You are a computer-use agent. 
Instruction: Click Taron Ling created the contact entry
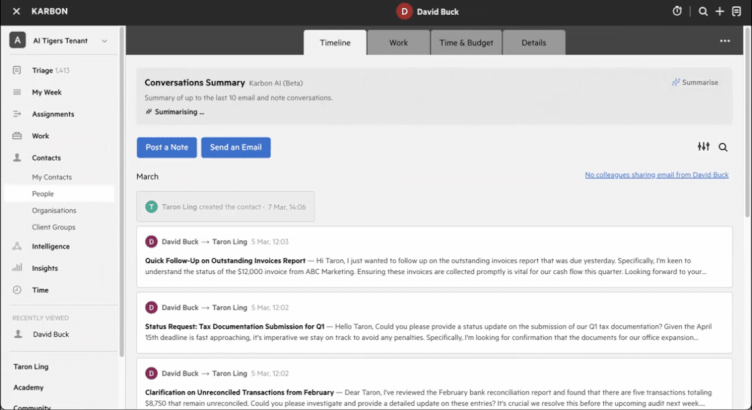(x=225, y=207)
